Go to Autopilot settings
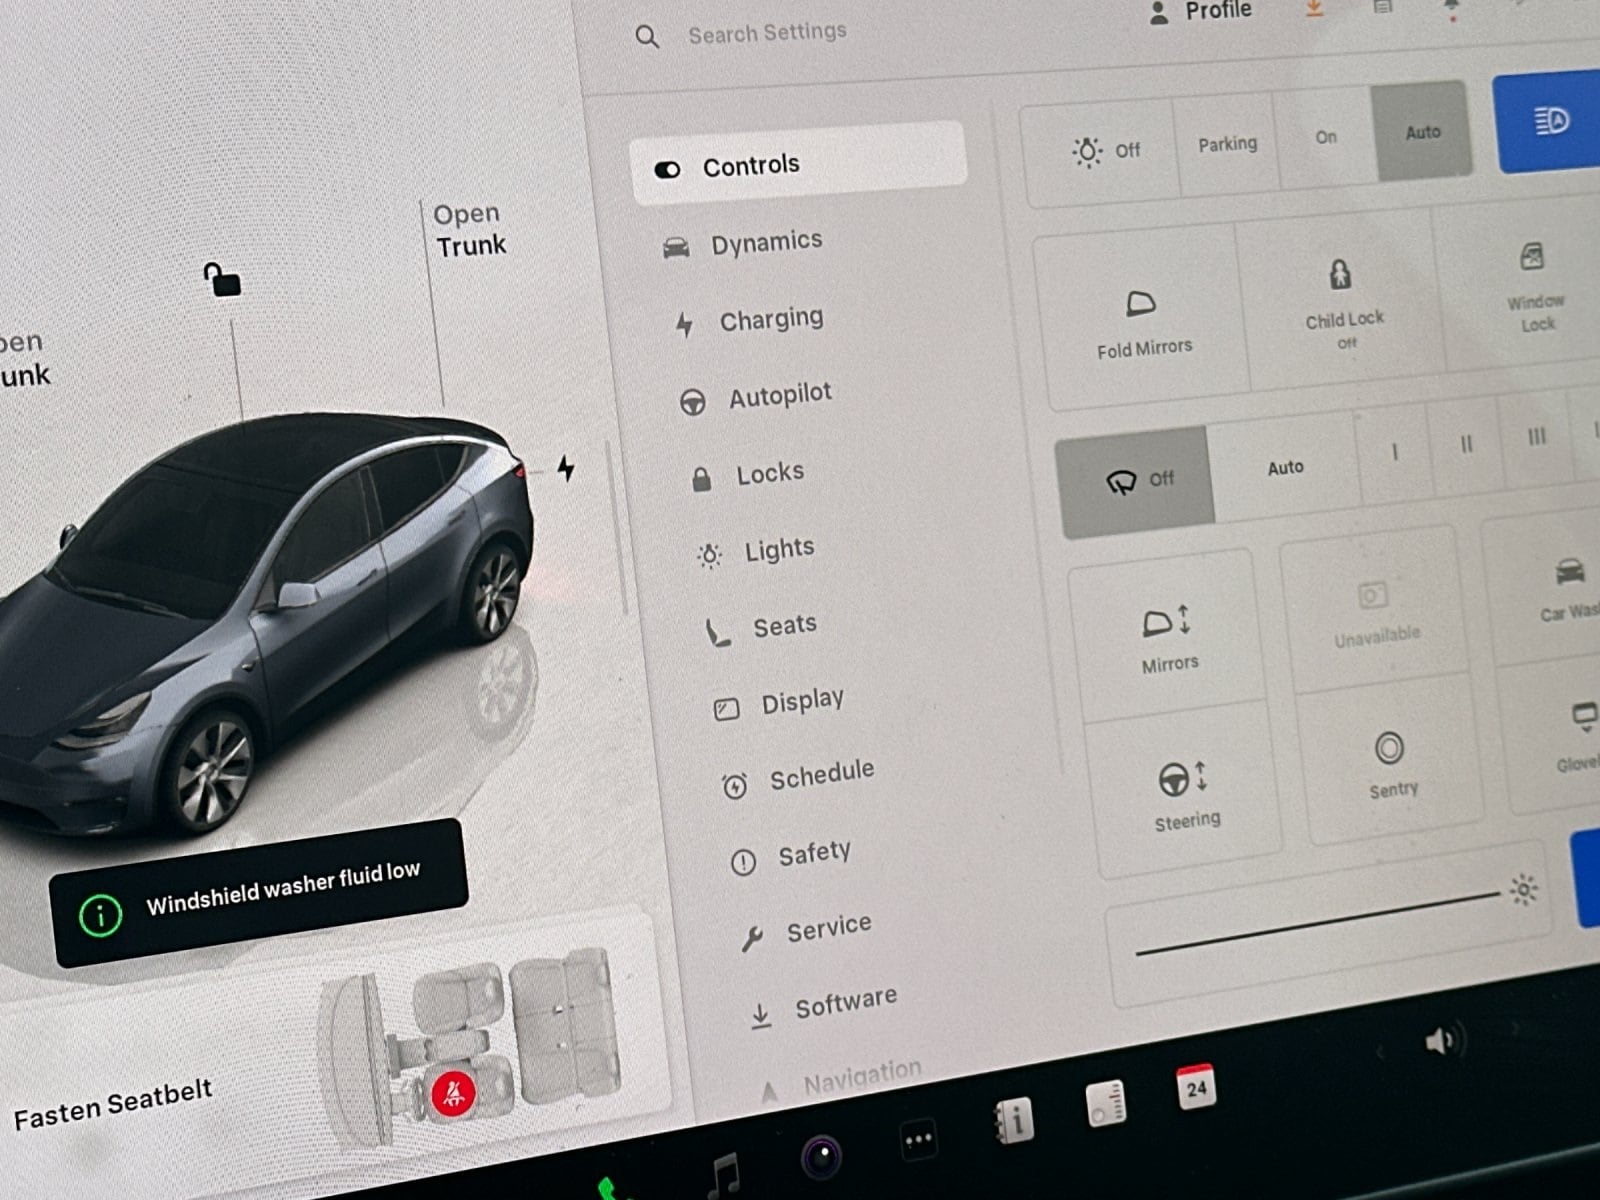This screenshot has width=1600, height=1200. tap(779, 397)
